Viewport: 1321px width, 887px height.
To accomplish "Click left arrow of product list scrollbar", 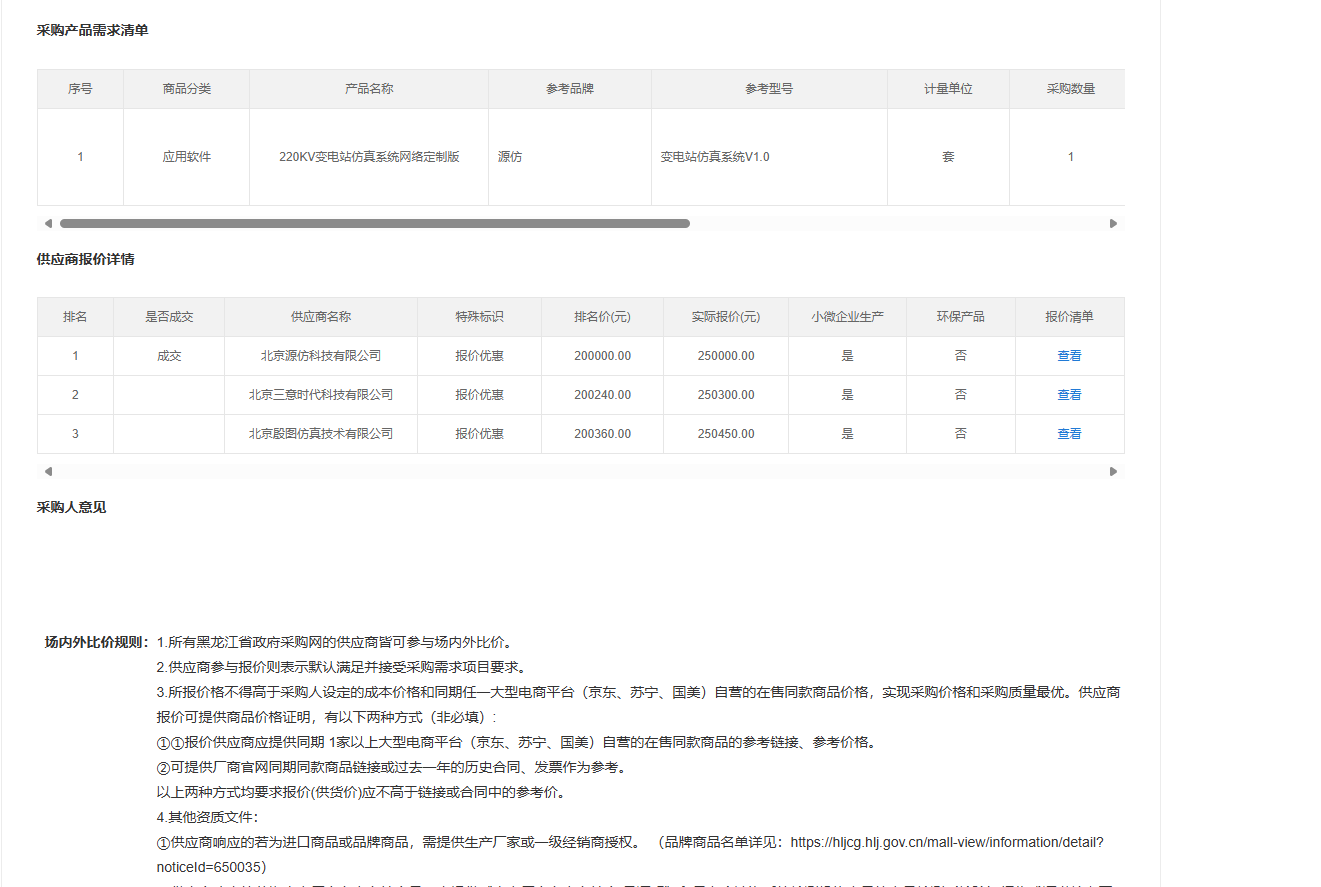I will (x=47, y=224).
